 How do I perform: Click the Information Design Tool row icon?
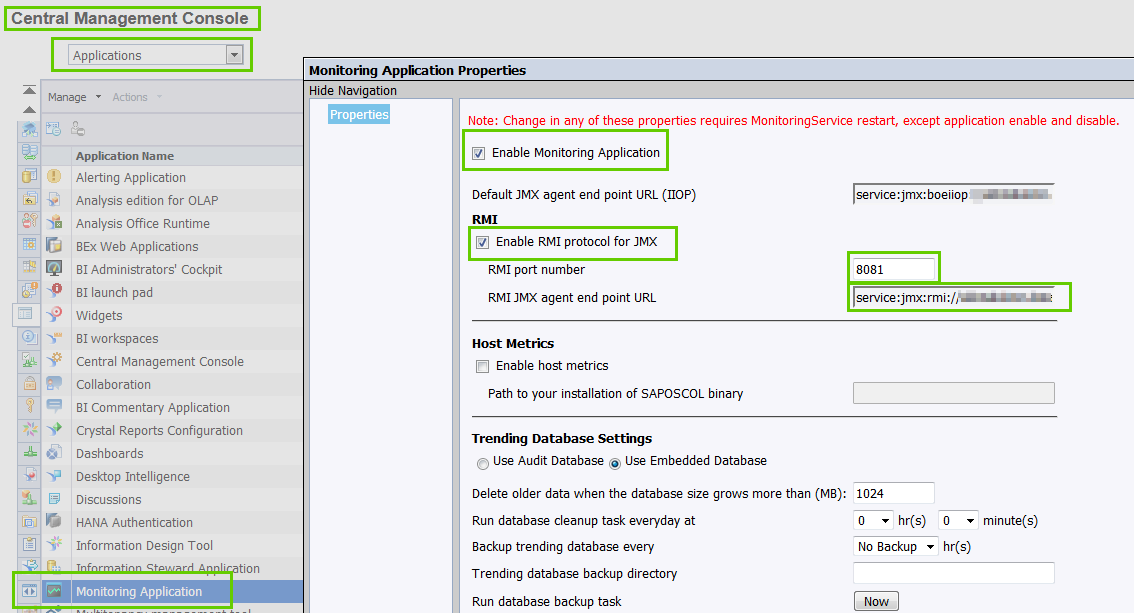[x=54, y=544]
